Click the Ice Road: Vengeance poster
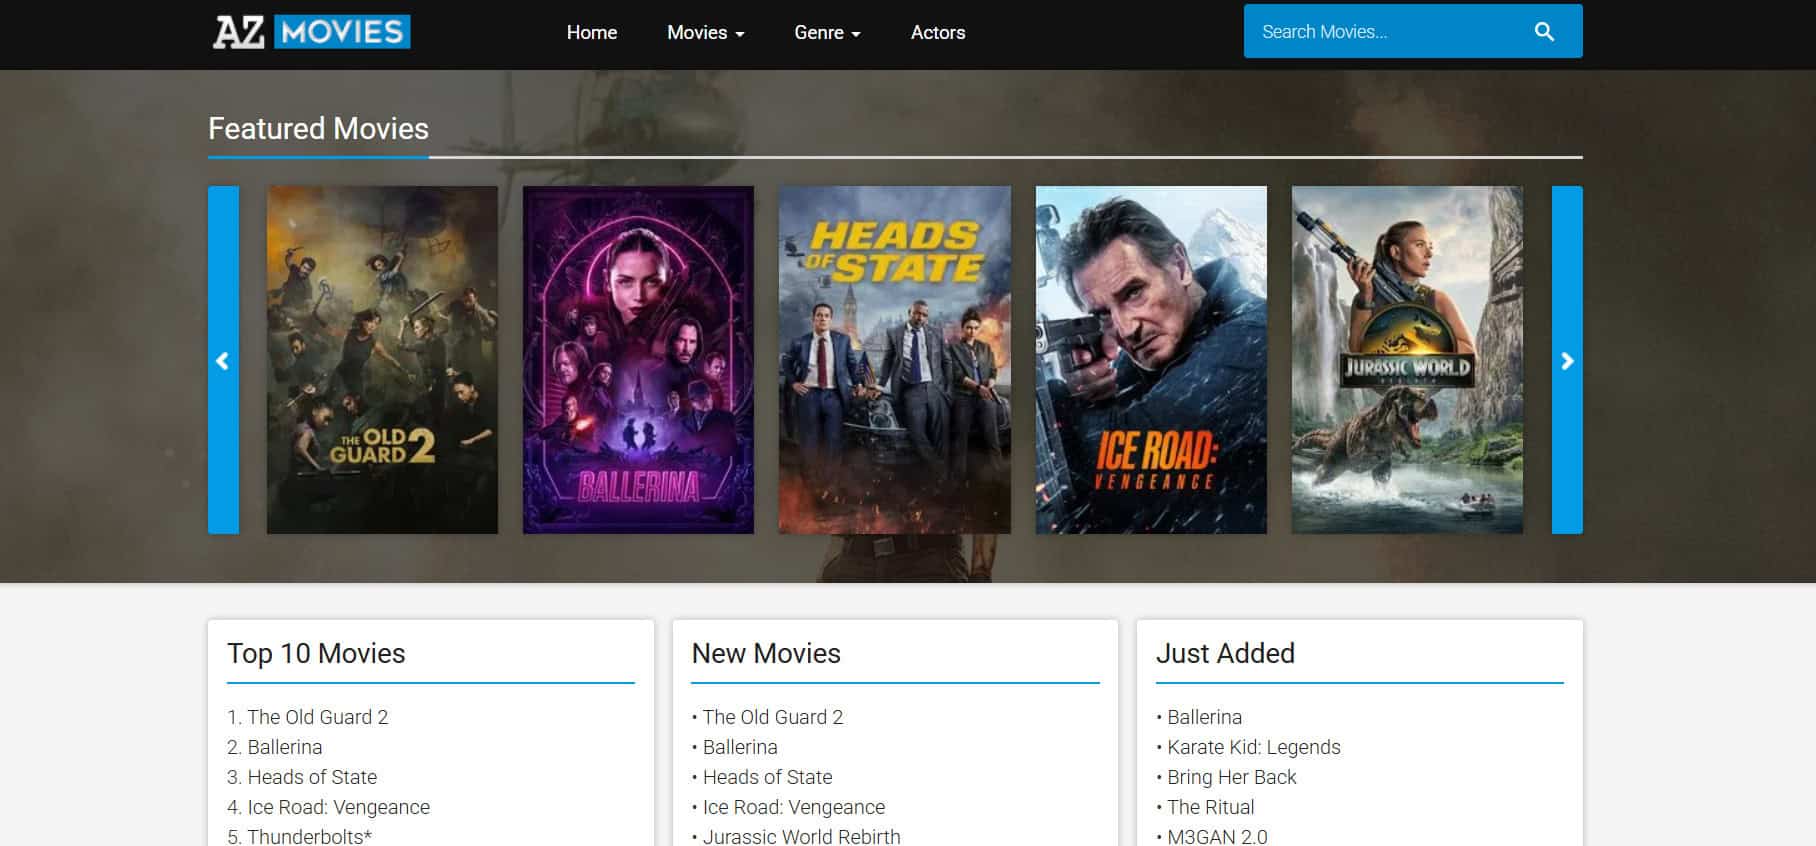The image size is (1816, 846). [x=1151, y=360]
